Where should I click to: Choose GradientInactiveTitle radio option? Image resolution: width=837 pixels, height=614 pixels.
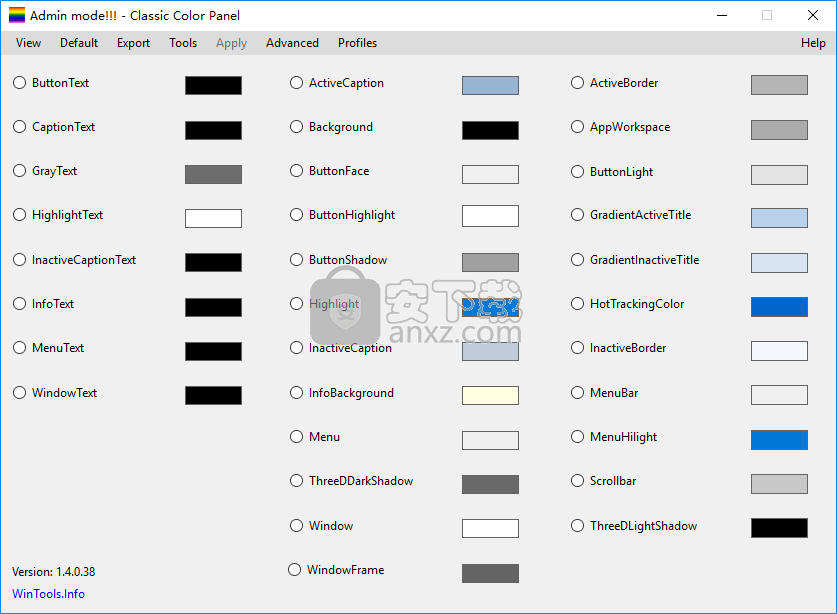tap(577, 259)
